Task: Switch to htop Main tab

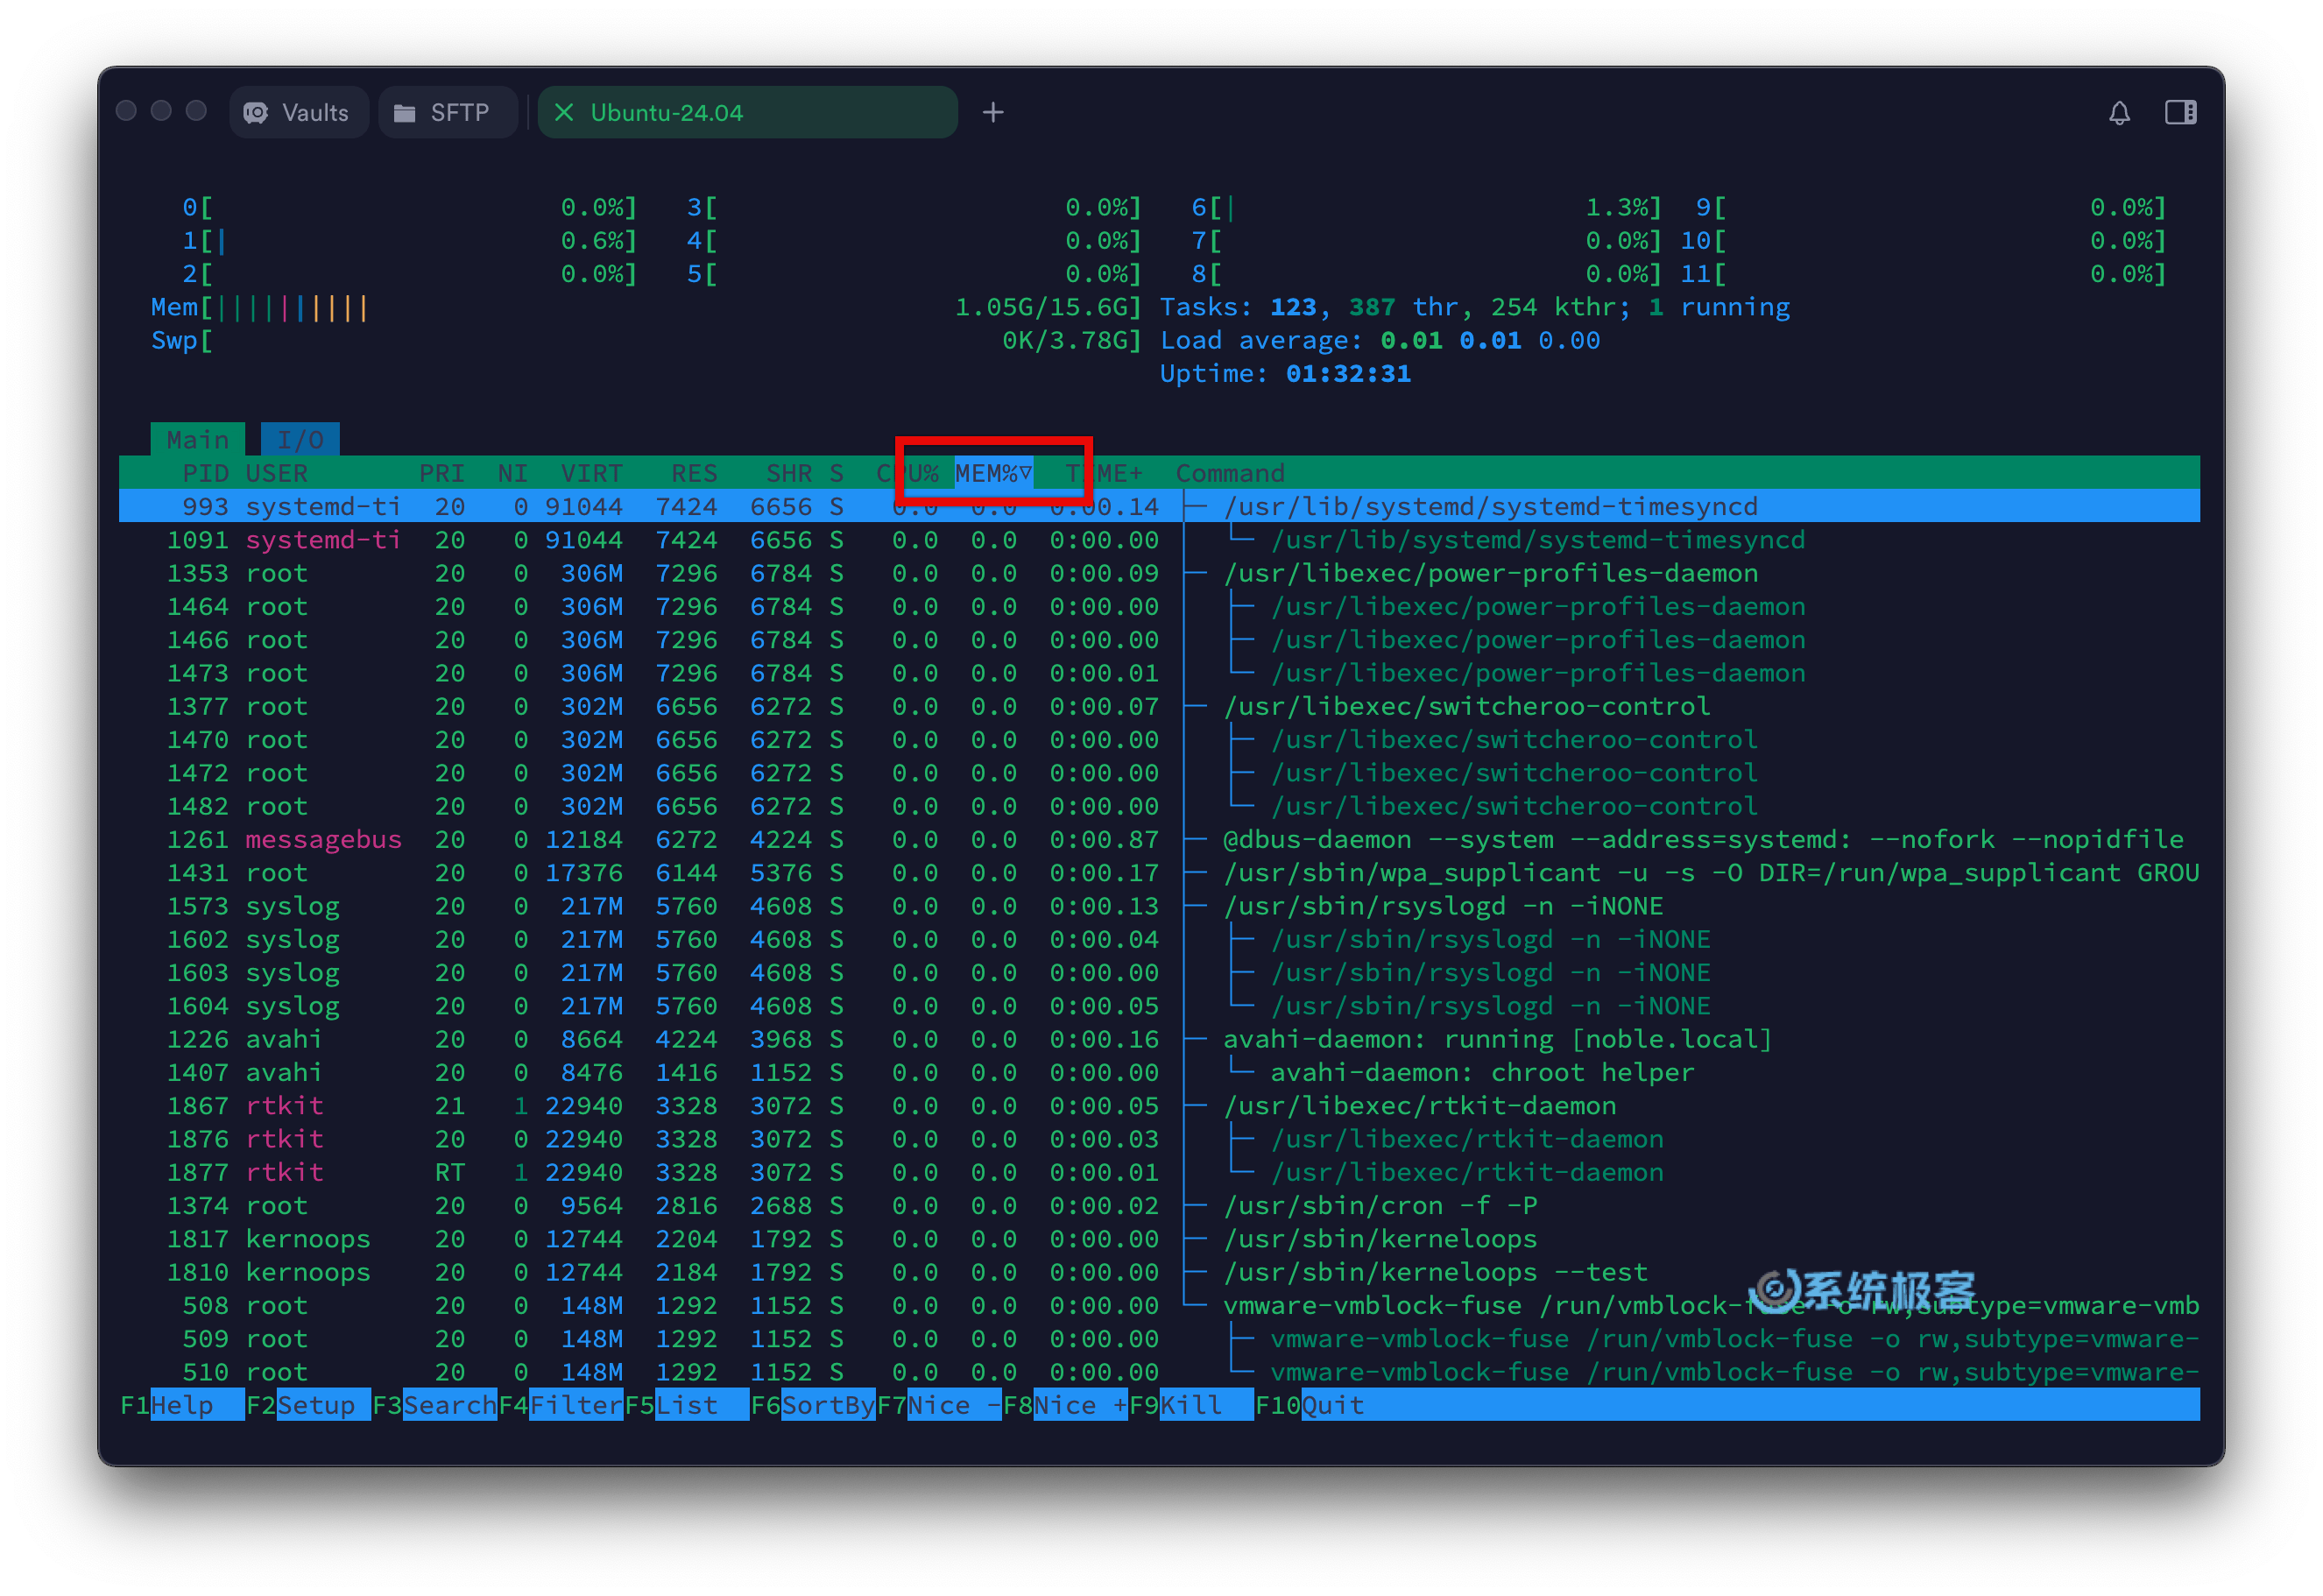Action: coord(197,439)
